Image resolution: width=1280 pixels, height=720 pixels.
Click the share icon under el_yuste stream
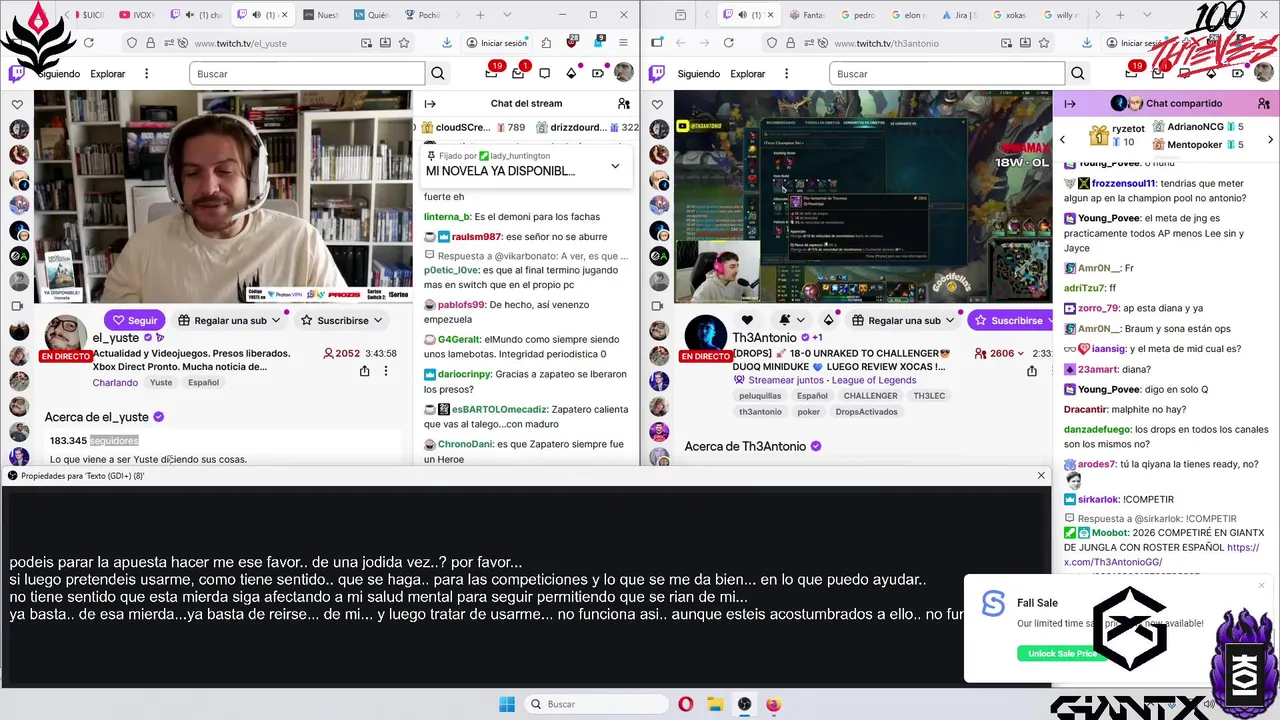tap(364, 371)
